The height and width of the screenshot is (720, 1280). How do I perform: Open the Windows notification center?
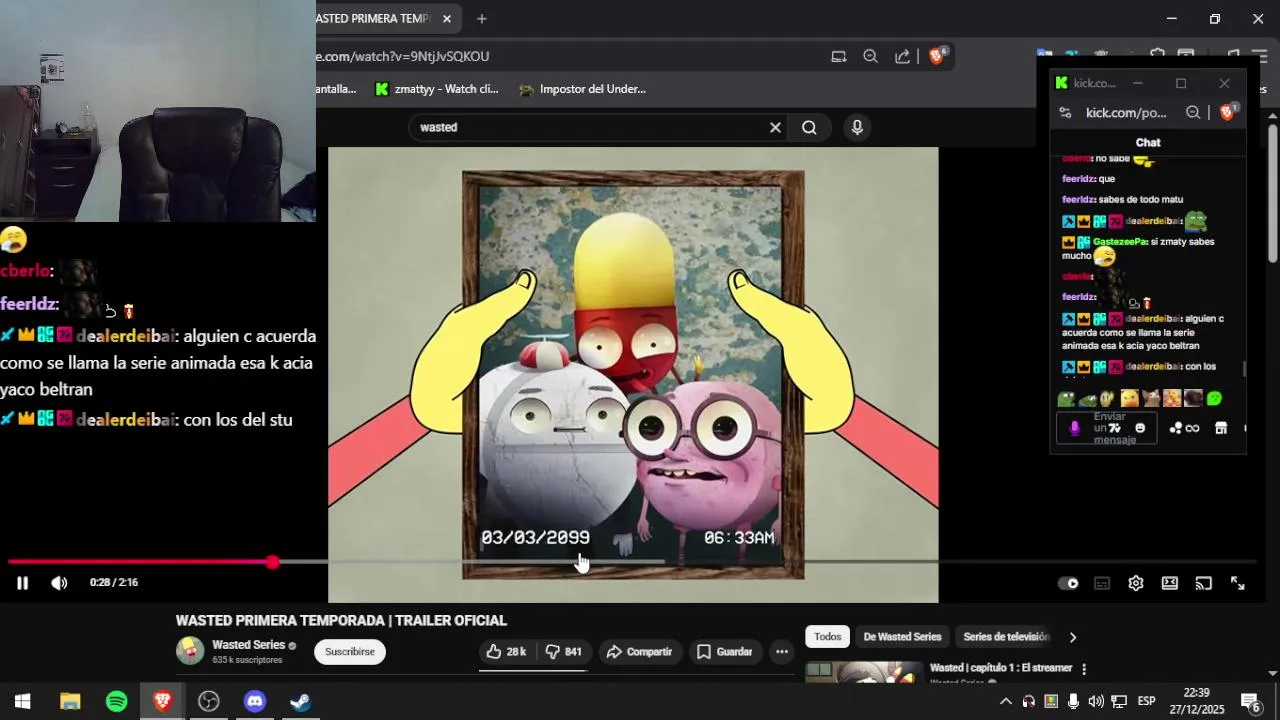coord(1250,701)
